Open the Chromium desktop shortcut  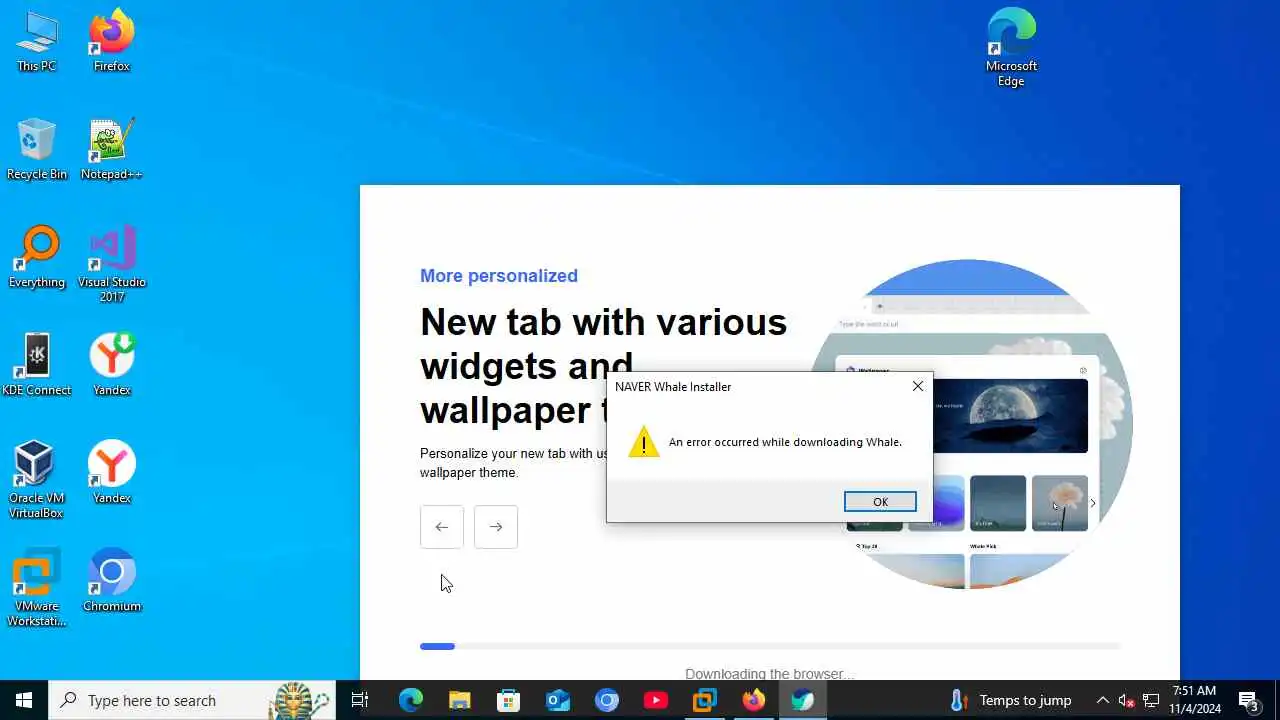[x=112, y=581]
